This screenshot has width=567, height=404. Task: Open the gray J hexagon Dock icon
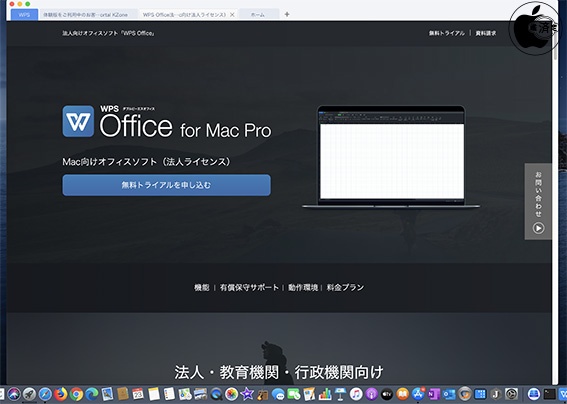tap(496, 394)
